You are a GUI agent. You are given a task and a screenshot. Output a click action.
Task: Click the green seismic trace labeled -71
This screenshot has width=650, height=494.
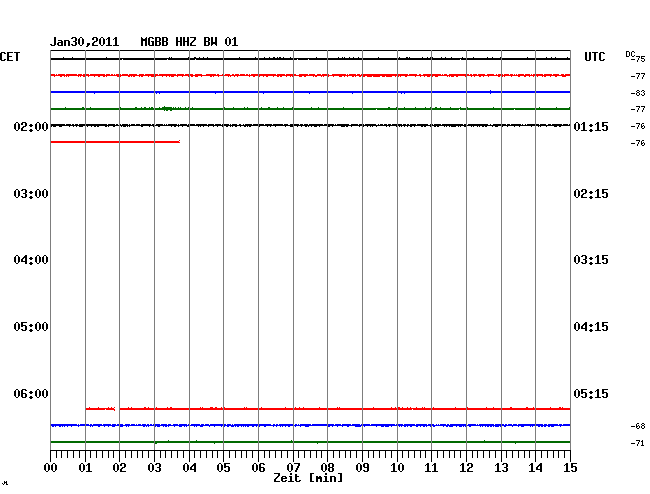[x=310, y=442]
